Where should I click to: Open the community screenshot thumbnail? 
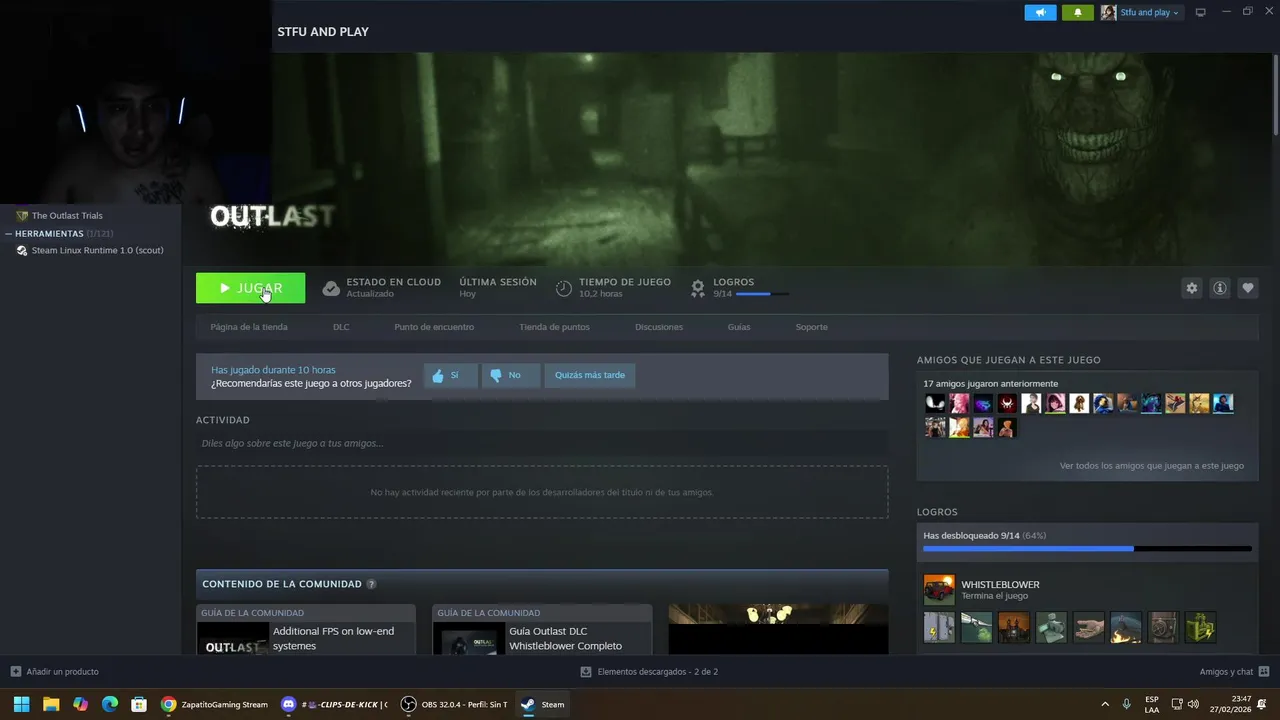coord(778,629)
